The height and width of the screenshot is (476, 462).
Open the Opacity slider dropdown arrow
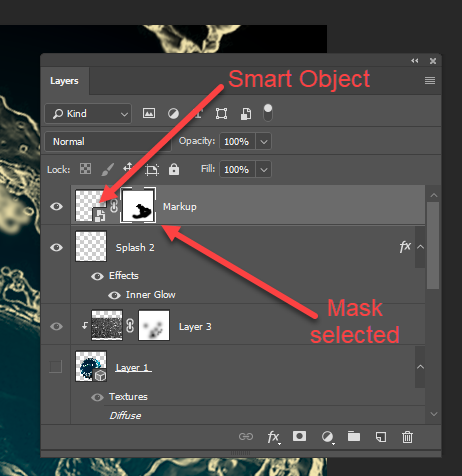click(264, 142)
